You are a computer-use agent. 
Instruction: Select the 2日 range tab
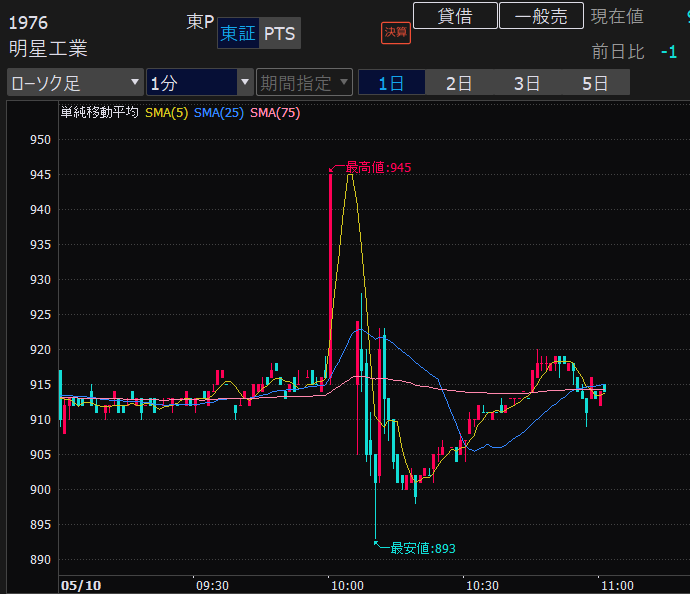tap(459, 82)
